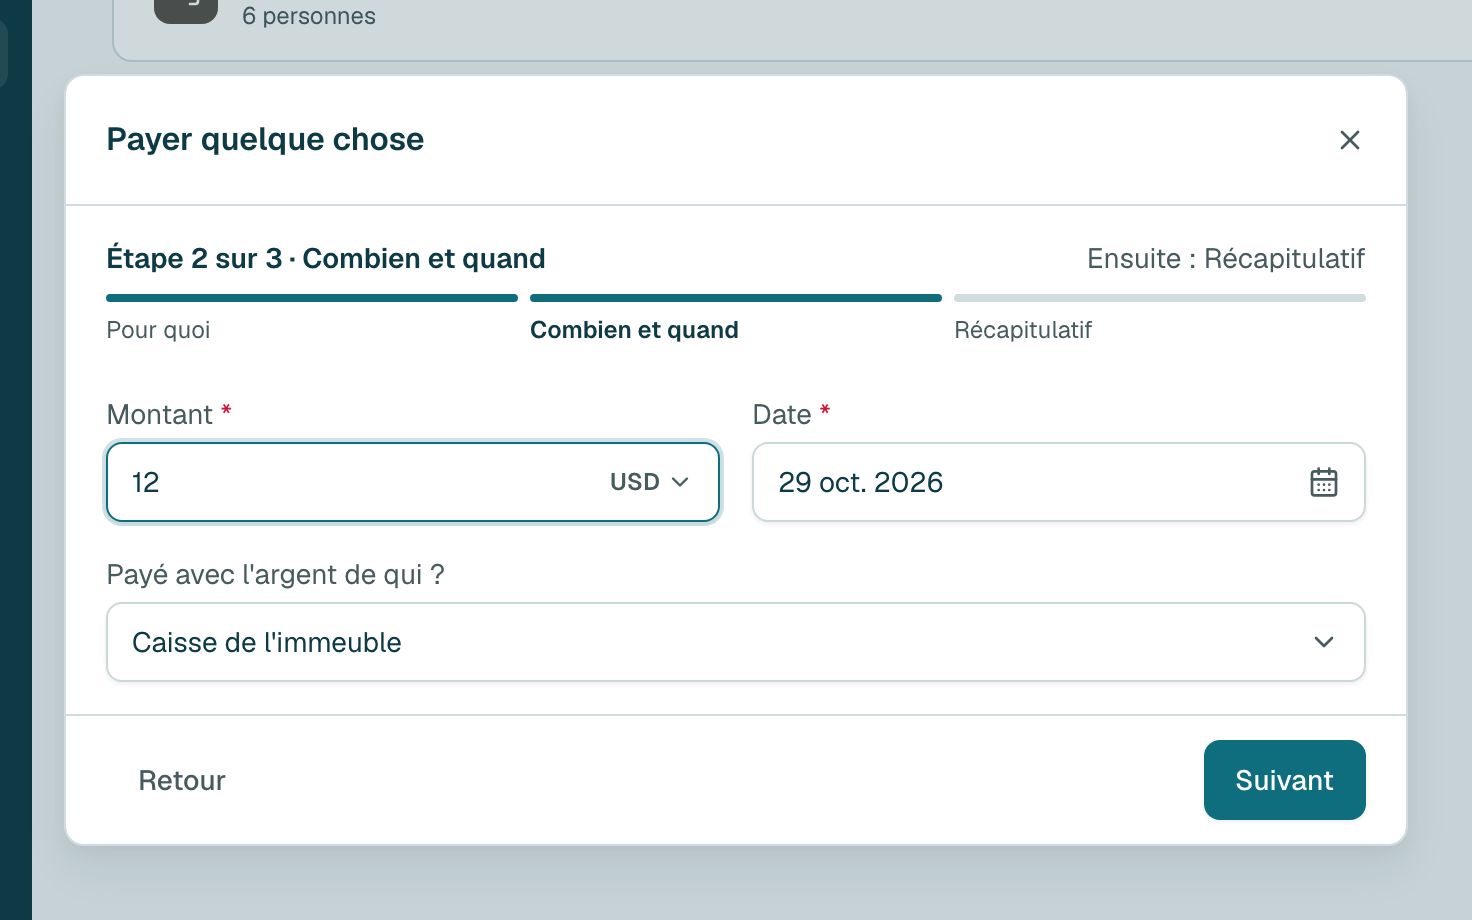This screenshot has height=920, width=1472.
Task: Close the Payer quelque chose dialog
Action: (1349, 140)
